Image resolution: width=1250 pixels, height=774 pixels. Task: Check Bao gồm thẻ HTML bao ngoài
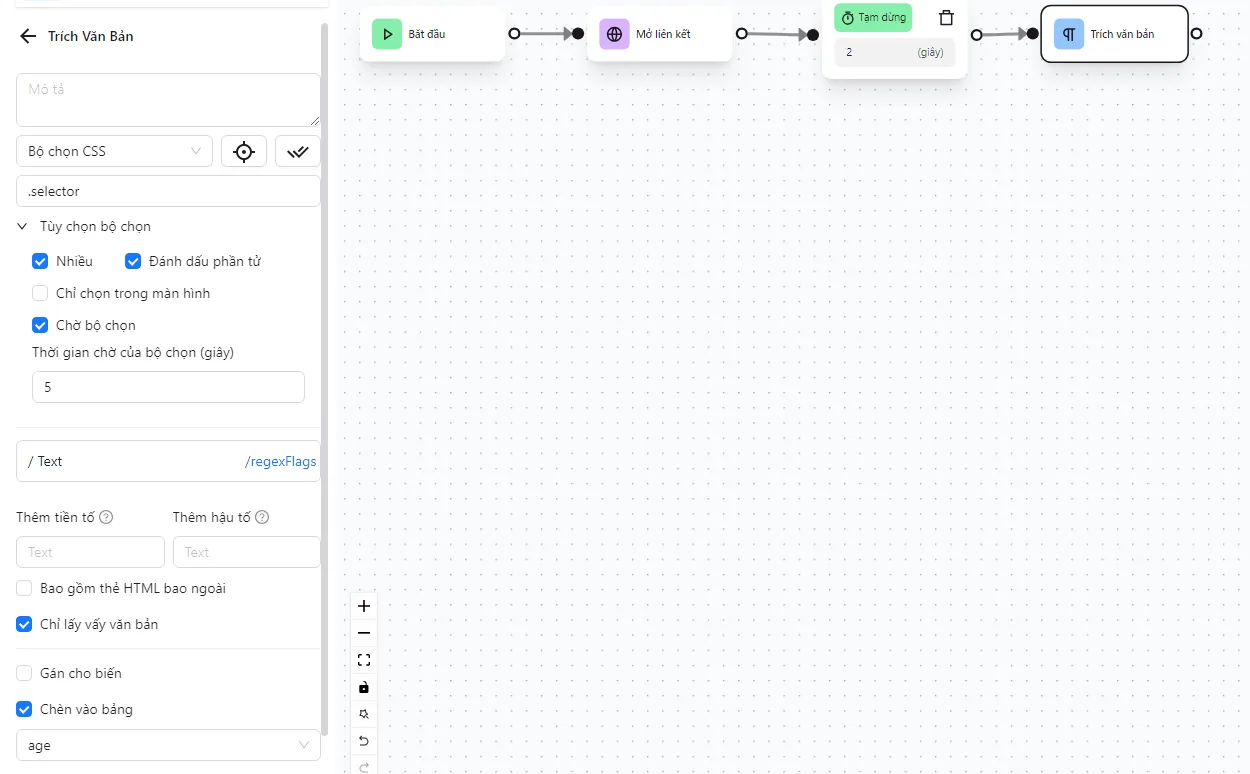click(x=23, y=588)
